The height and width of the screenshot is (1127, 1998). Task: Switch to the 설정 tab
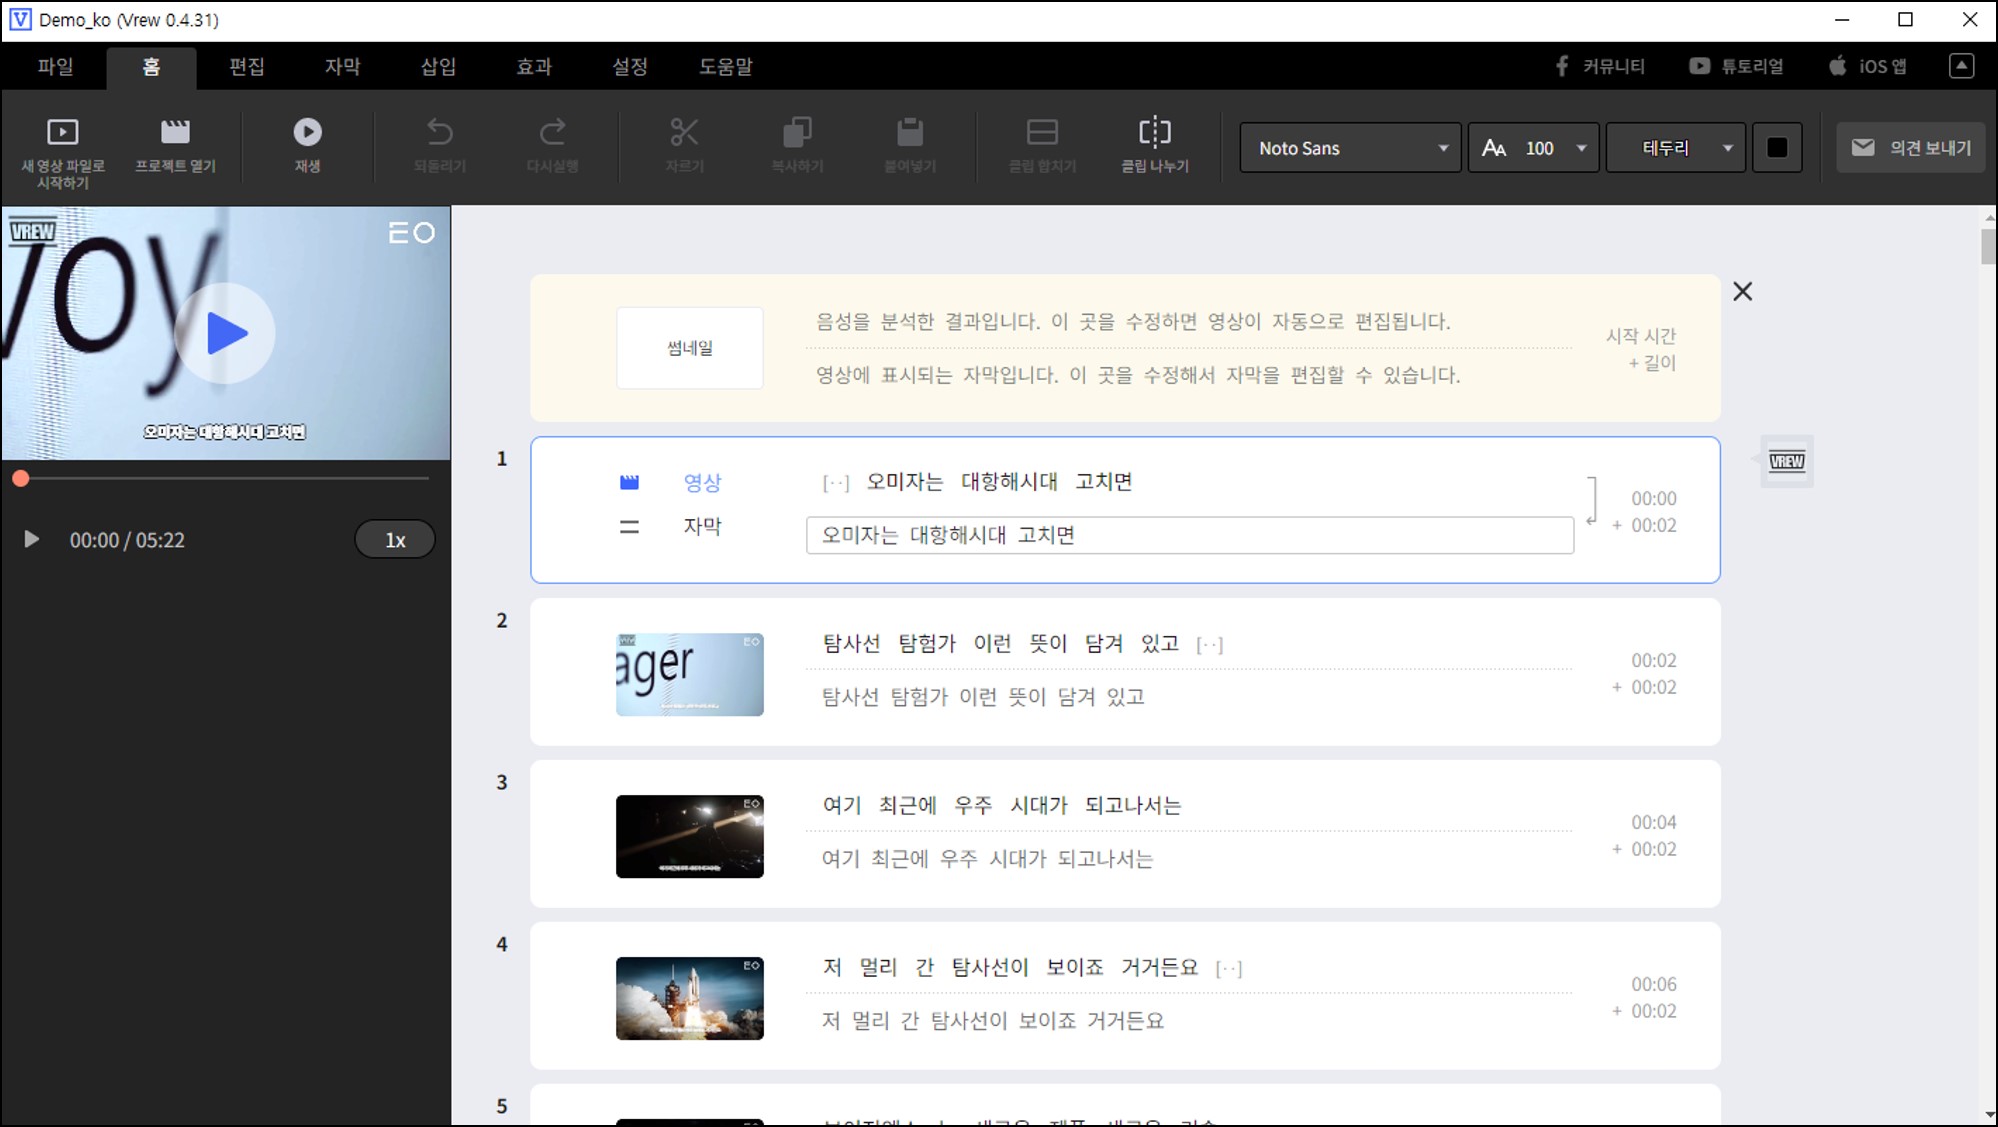[630, 66]
